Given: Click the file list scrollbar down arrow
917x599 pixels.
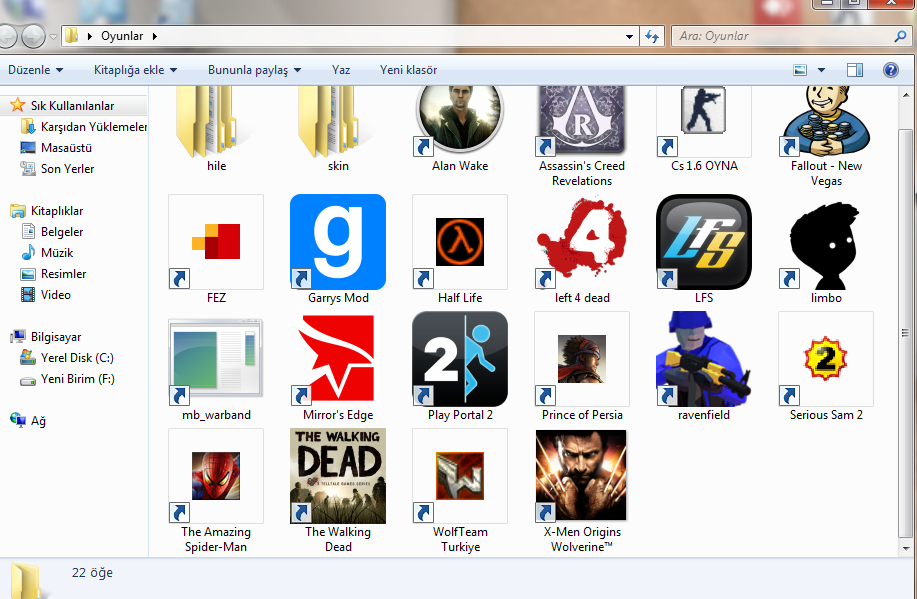Looking at the screenshot, I should point(906,549).
